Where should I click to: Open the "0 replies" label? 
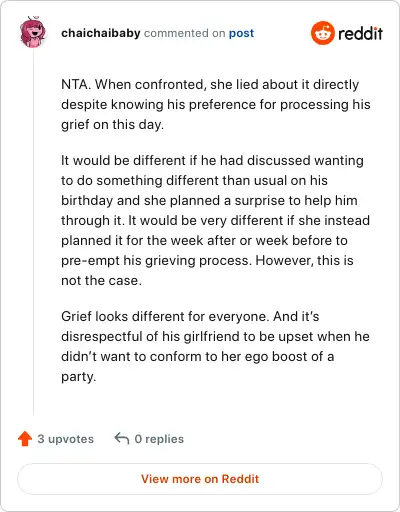pyautogui.click(x=159, y=439)
